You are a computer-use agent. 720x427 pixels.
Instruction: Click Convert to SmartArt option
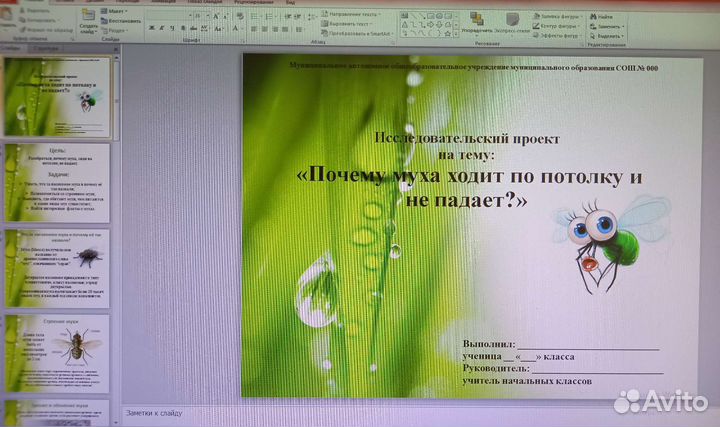[x=358, y=34]
